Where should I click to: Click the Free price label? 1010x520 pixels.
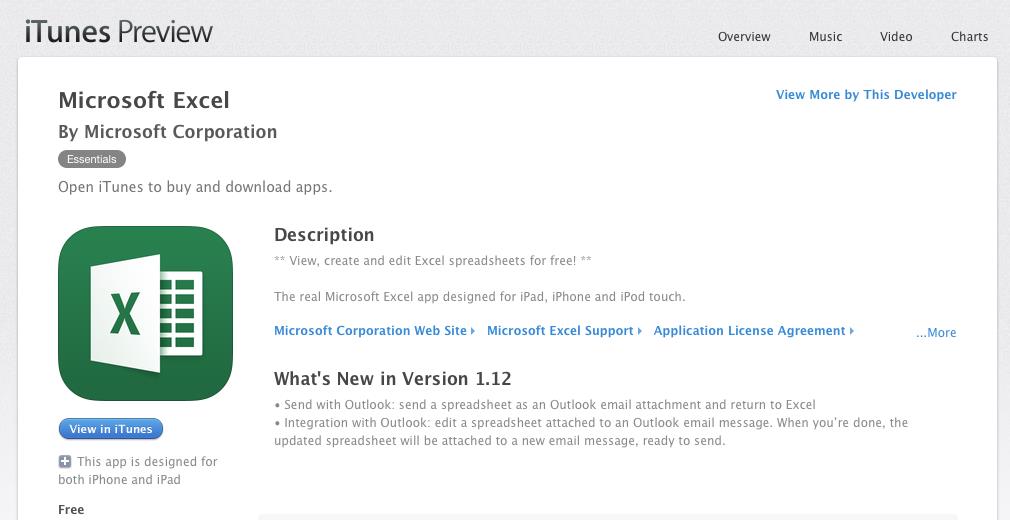pyautogui.click(x=71, y=510)
